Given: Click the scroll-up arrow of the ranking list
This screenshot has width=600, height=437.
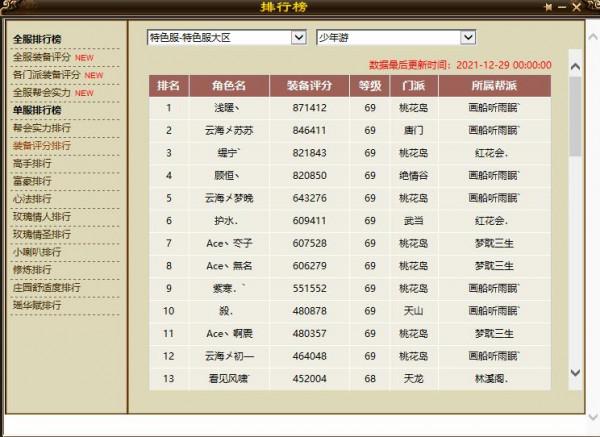Looking at the screenshot, I should tap(576, 67).
